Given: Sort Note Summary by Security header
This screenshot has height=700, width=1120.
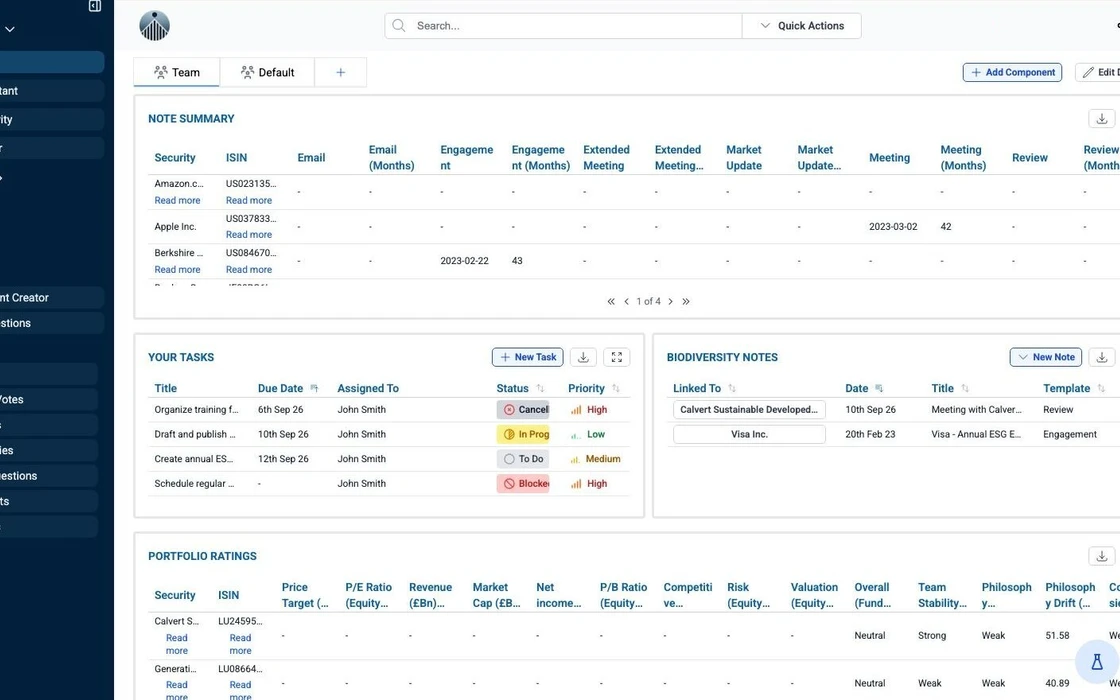Looking at the screenshot, I should 175,158.
